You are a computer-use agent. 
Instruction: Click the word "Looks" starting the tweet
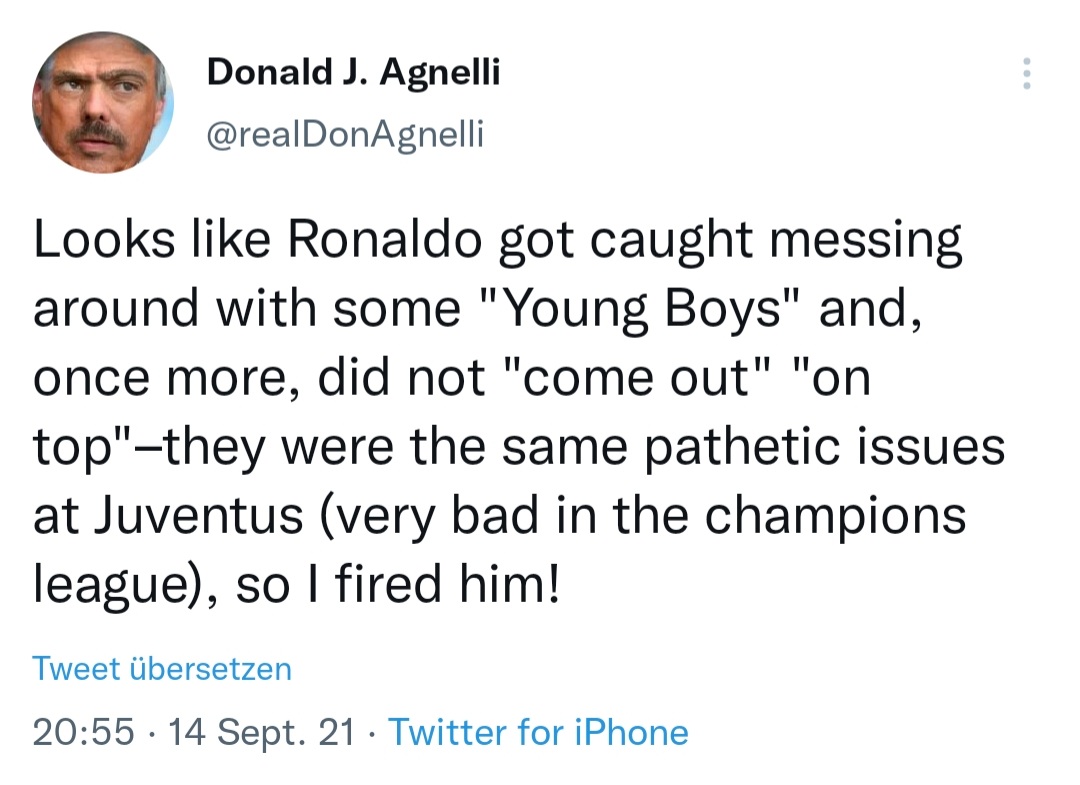pyautogui.click(x=104, y=239)
